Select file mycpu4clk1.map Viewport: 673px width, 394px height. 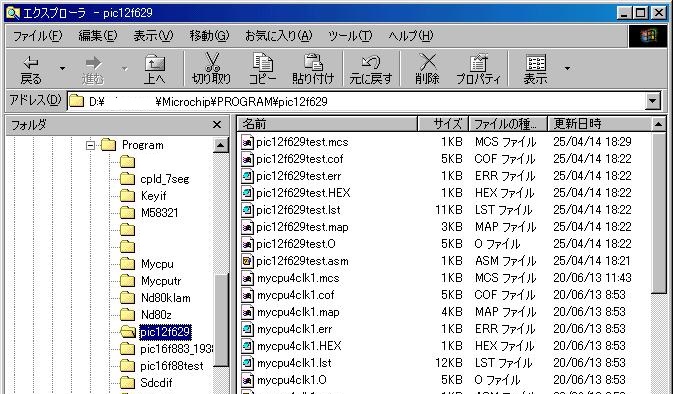pos(298,312)
